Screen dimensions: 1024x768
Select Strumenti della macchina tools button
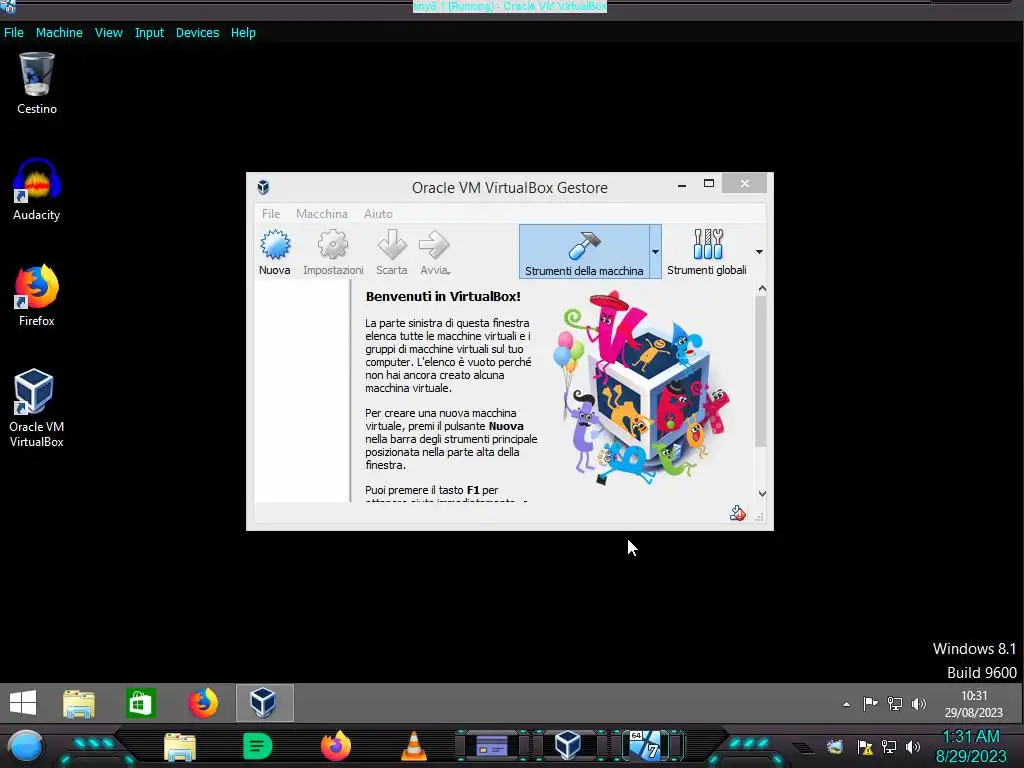[584, 252]
